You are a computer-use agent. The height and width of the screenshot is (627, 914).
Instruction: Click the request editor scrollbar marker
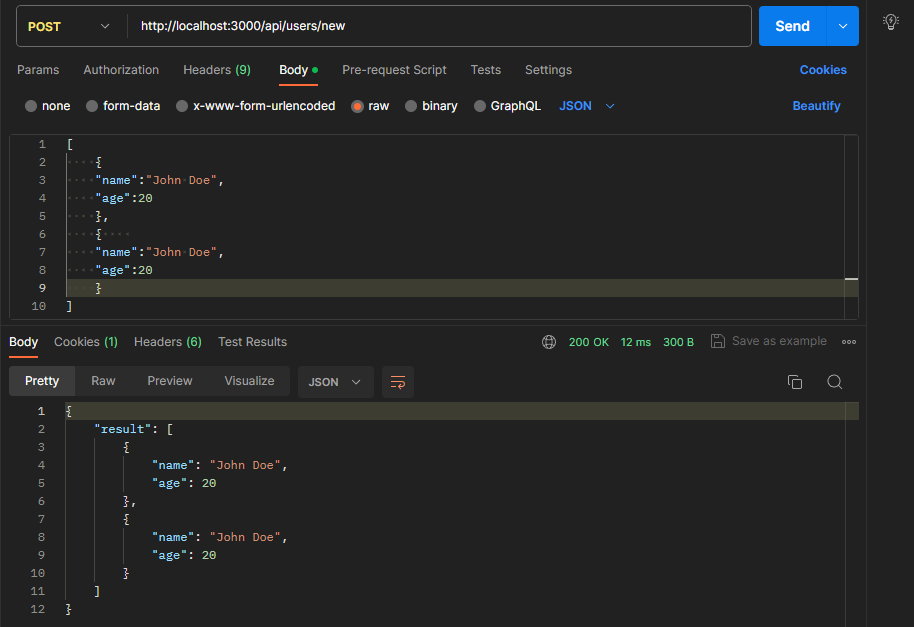(x=851, y=279)
